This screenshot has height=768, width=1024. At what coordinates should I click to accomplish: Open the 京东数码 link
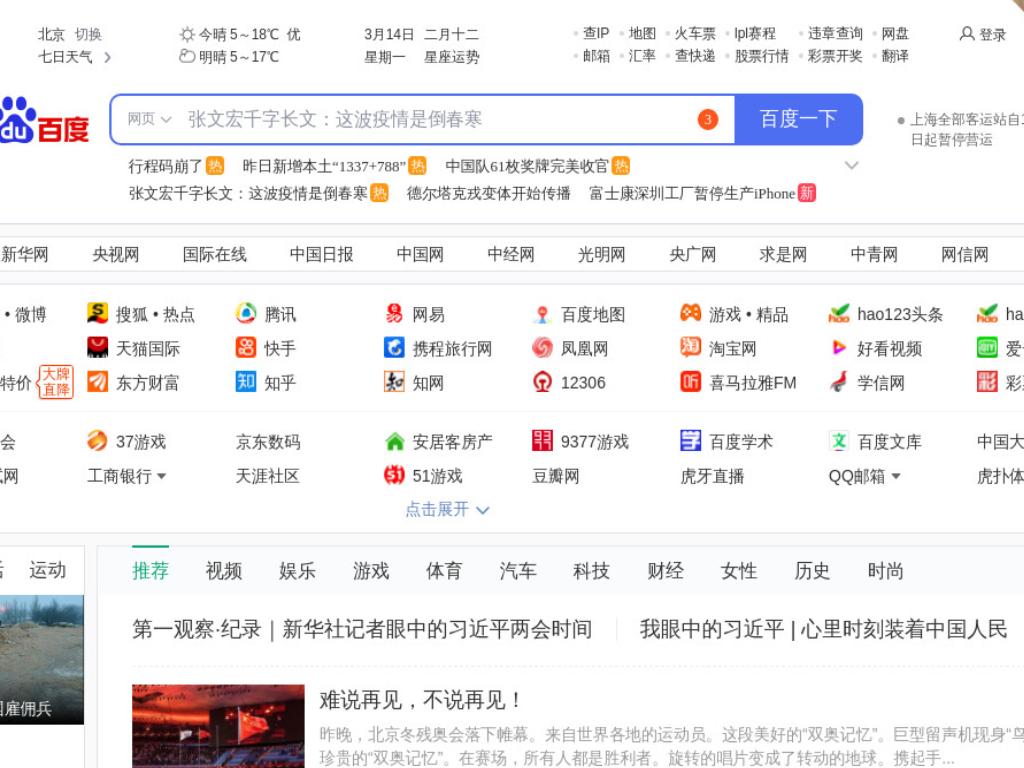268,442
